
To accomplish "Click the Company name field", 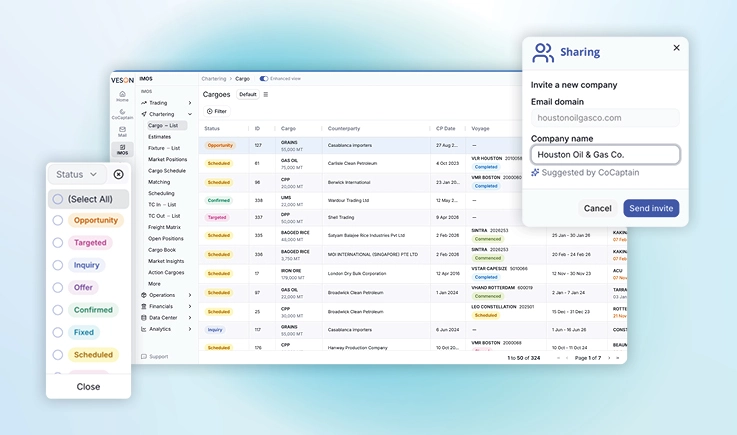I will point(605,154).
